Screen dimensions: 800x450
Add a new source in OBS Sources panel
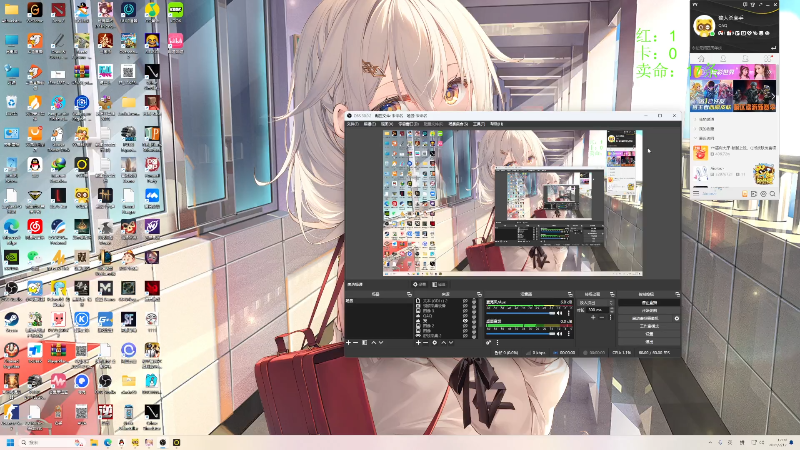[418, 342]
